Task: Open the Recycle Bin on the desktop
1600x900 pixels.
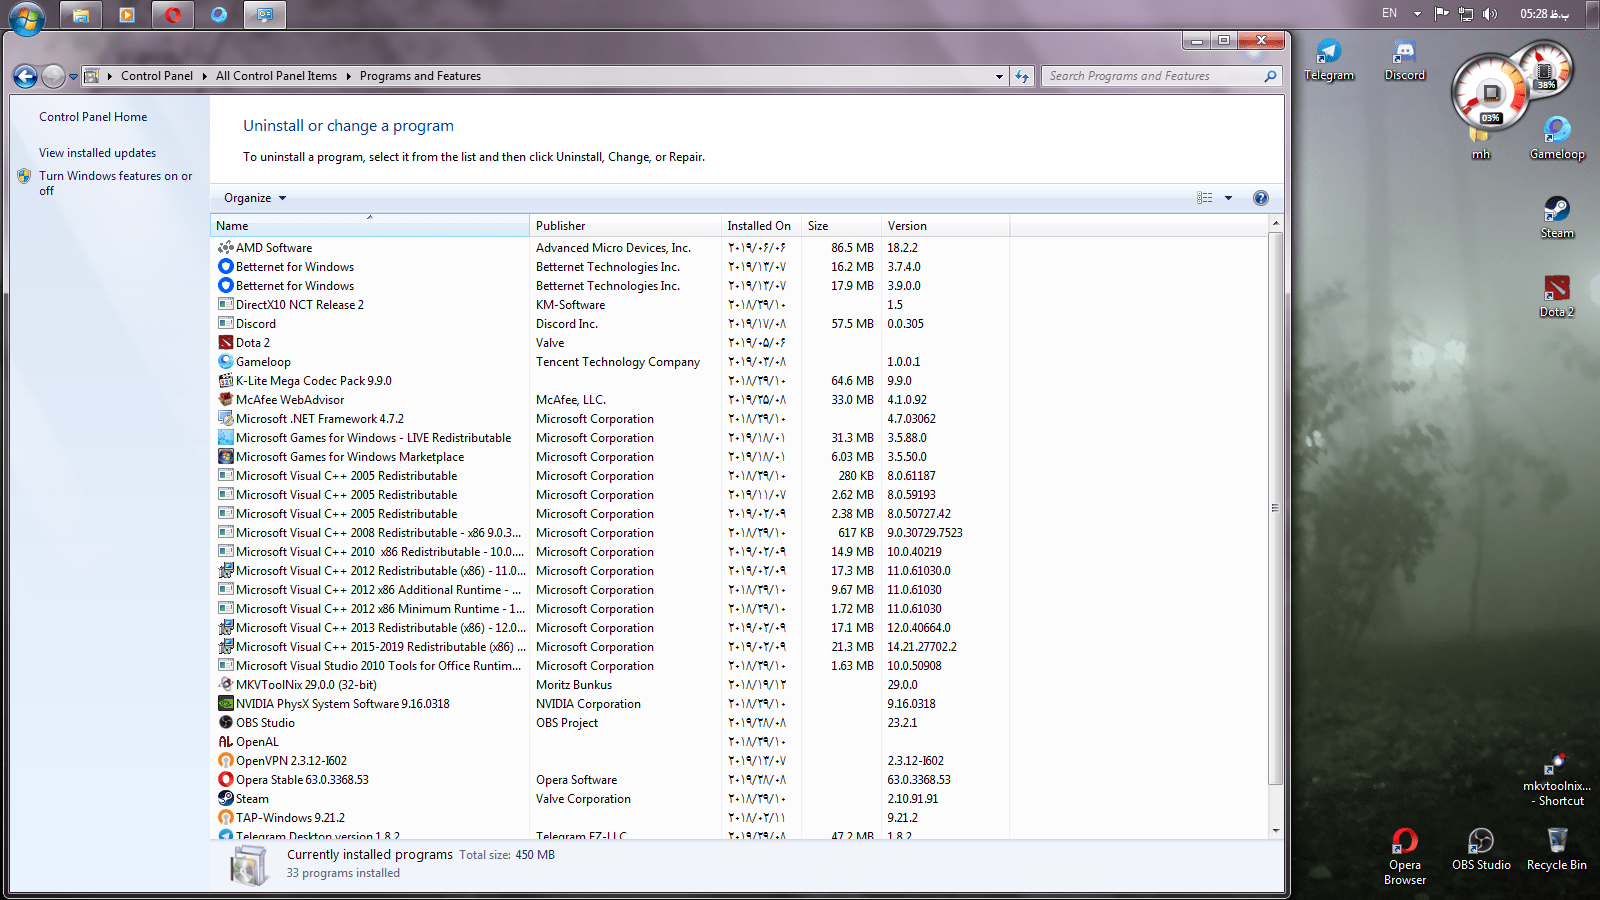Action: (x=1557, y=849)
